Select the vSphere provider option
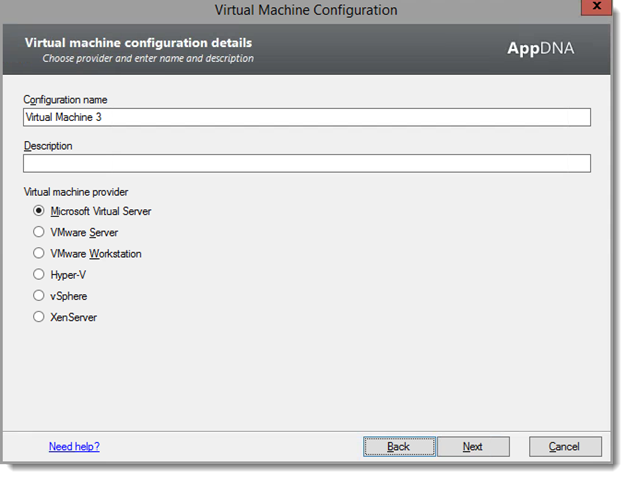This screenshot has width=627, height=478. [x=38, y=296]
